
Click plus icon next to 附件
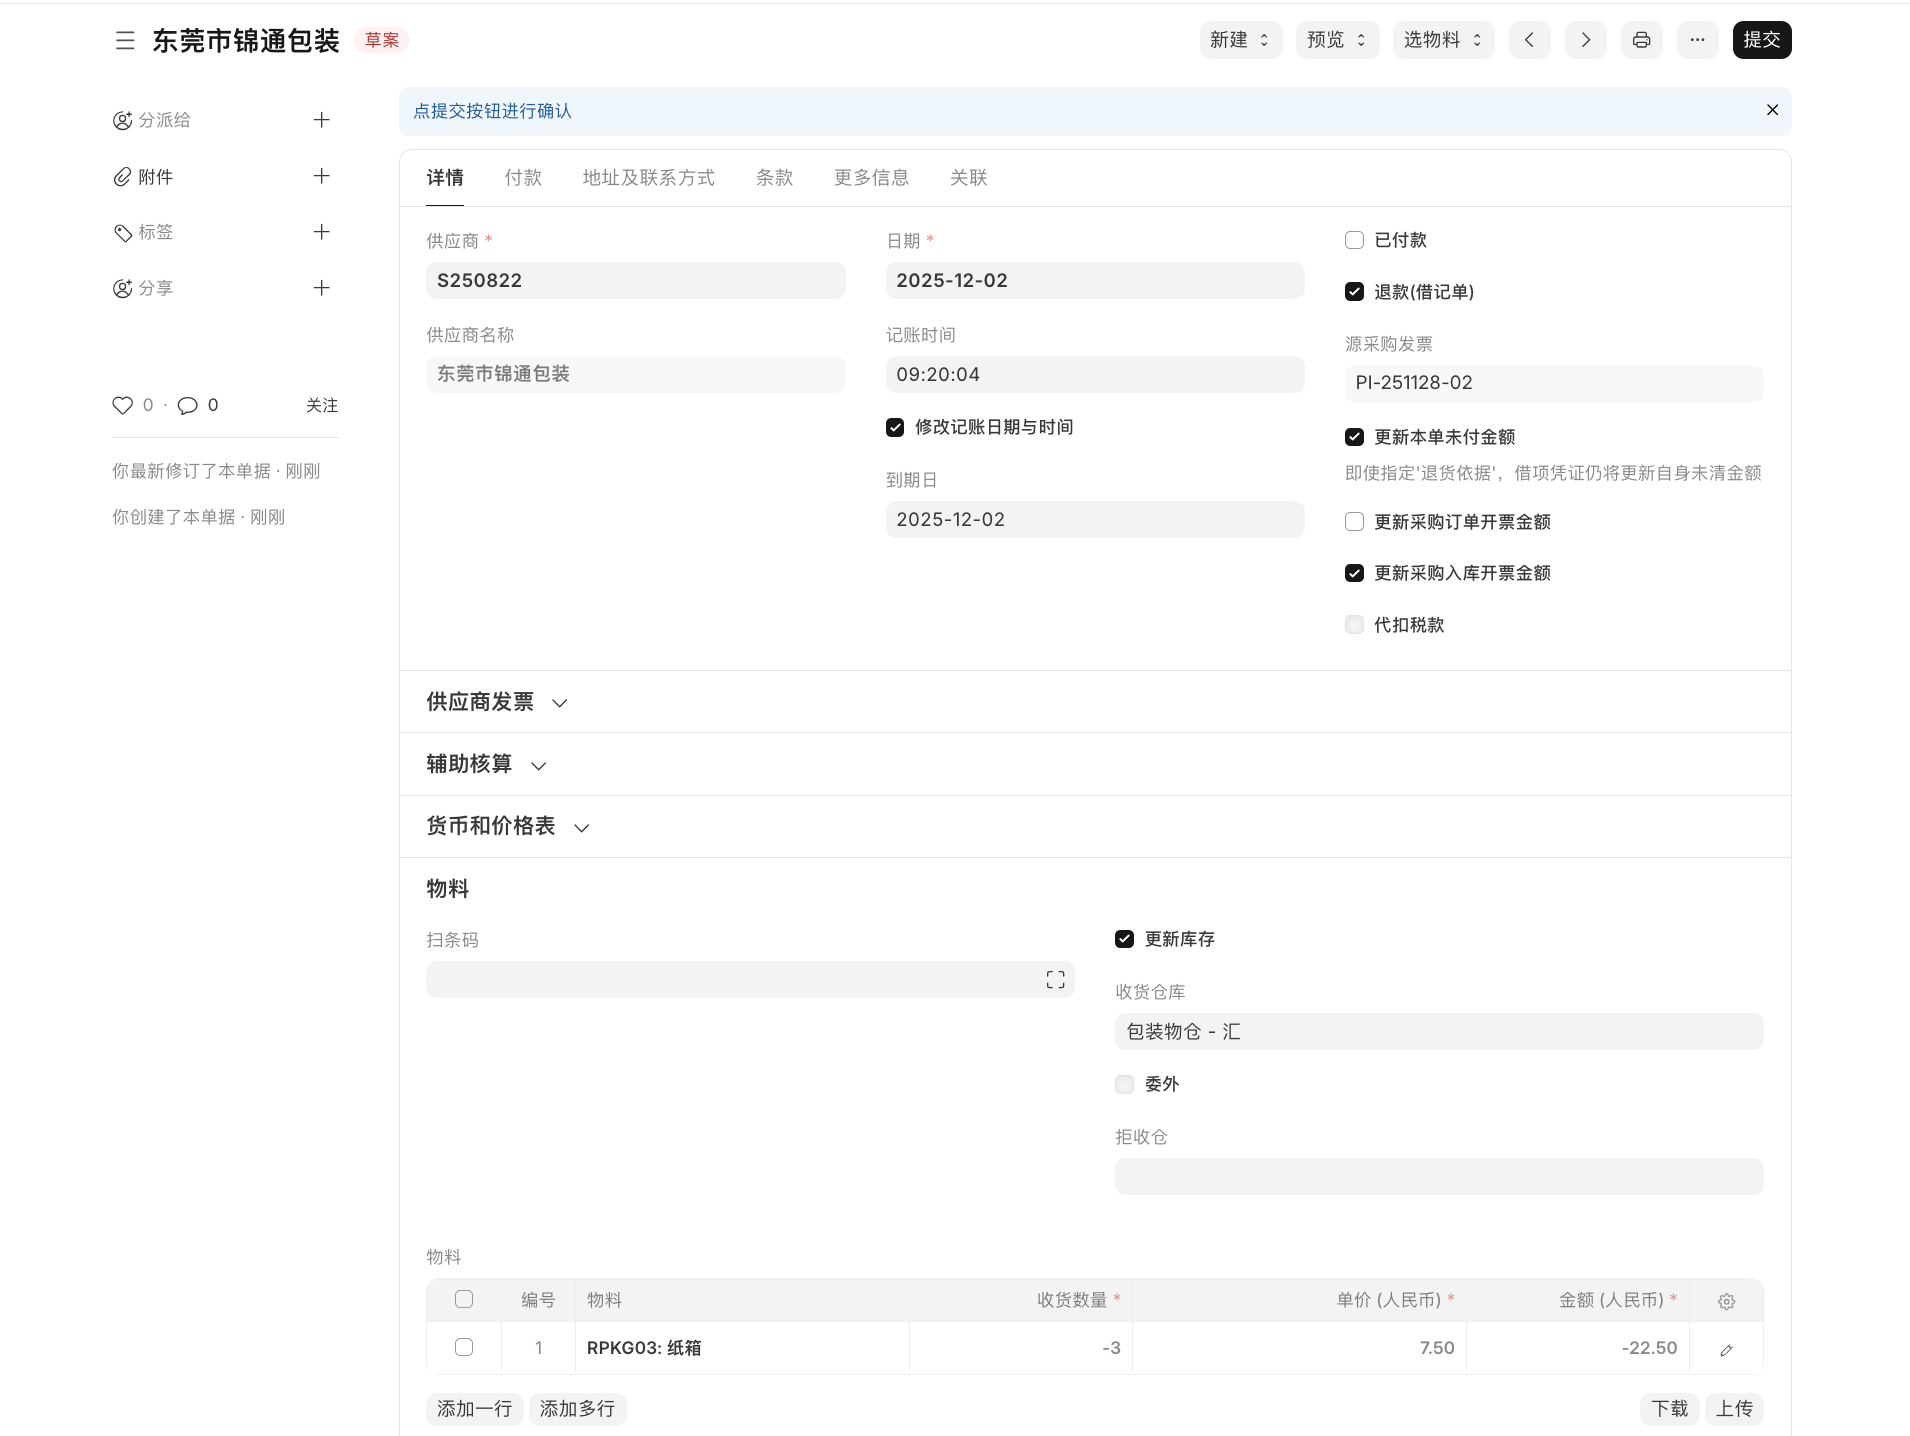321,176
